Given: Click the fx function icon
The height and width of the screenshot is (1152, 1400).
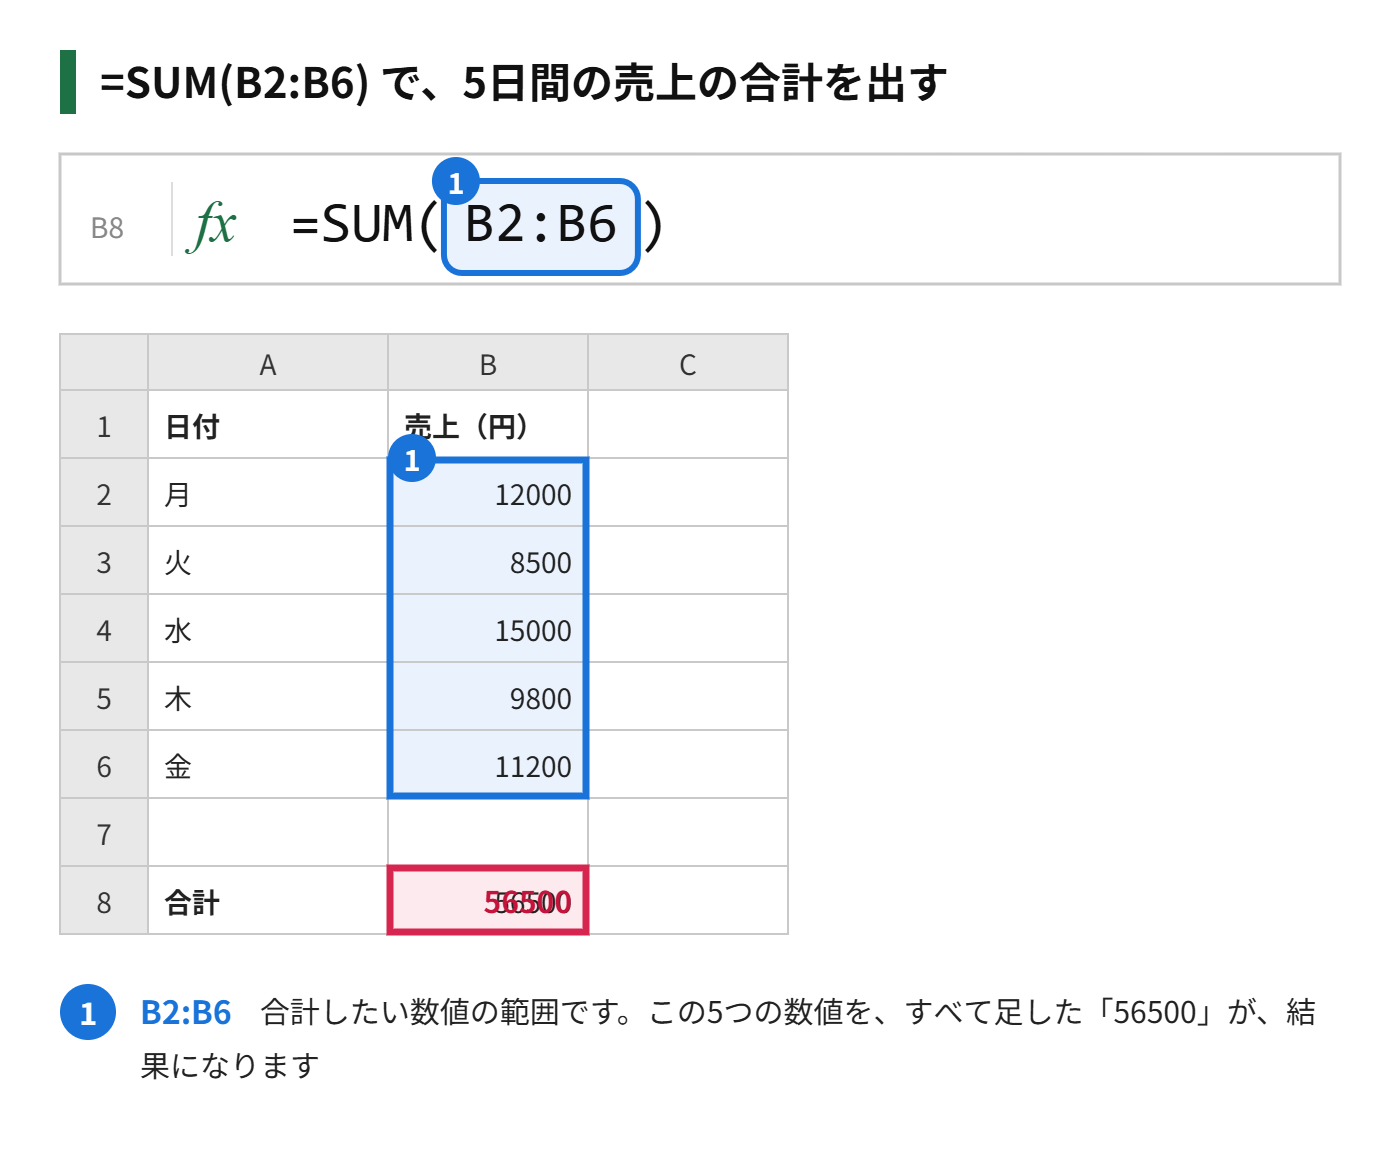Looking at the screenshot, I should click(211, 225).
